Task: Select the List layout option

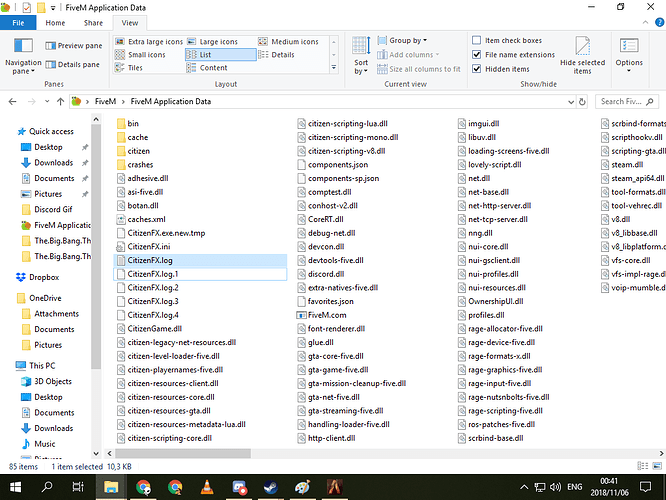Action: tap(220, 54)
